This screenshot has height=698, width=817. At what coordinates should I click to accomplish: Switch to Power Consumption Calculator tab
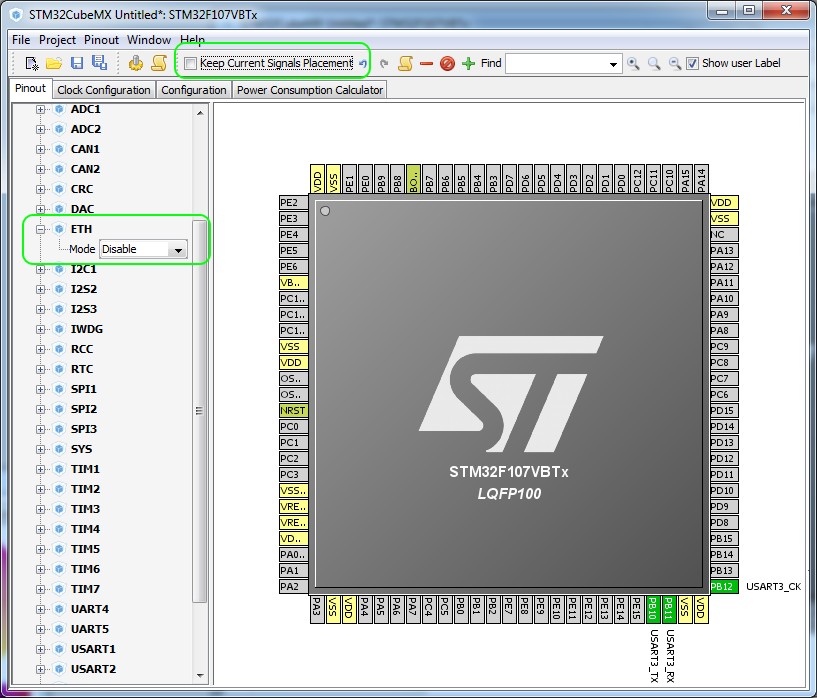pos(310,90)
